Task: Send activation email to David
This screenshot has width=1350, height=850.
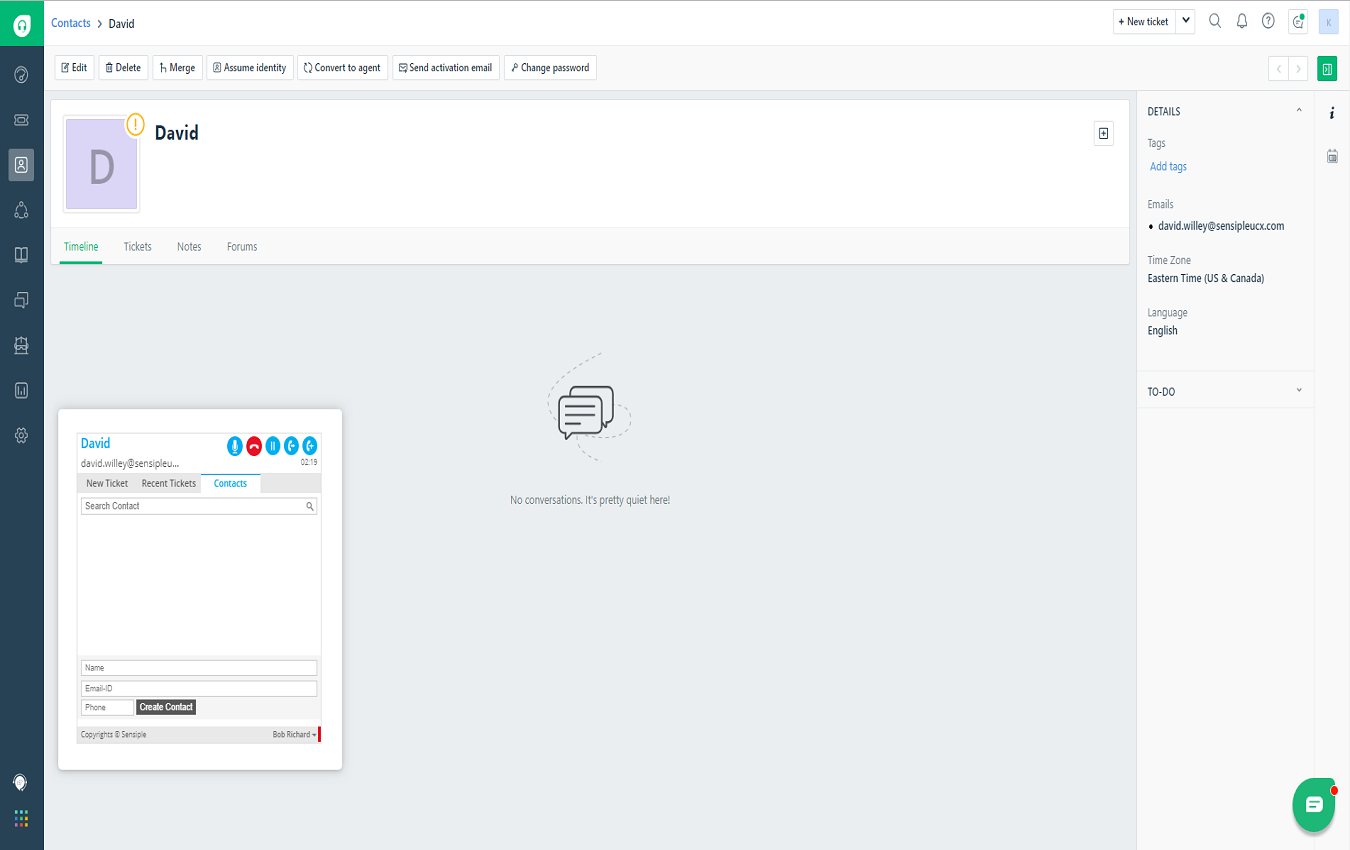Action: tap(445, 67)
